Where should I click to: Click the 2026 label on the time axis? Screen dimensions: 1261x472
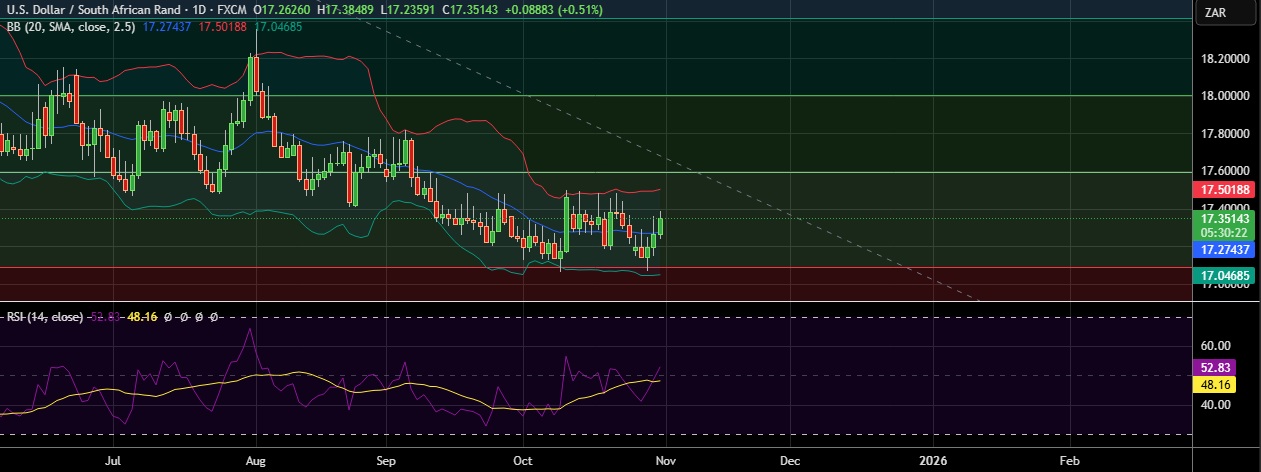click(x=933, y=462)
